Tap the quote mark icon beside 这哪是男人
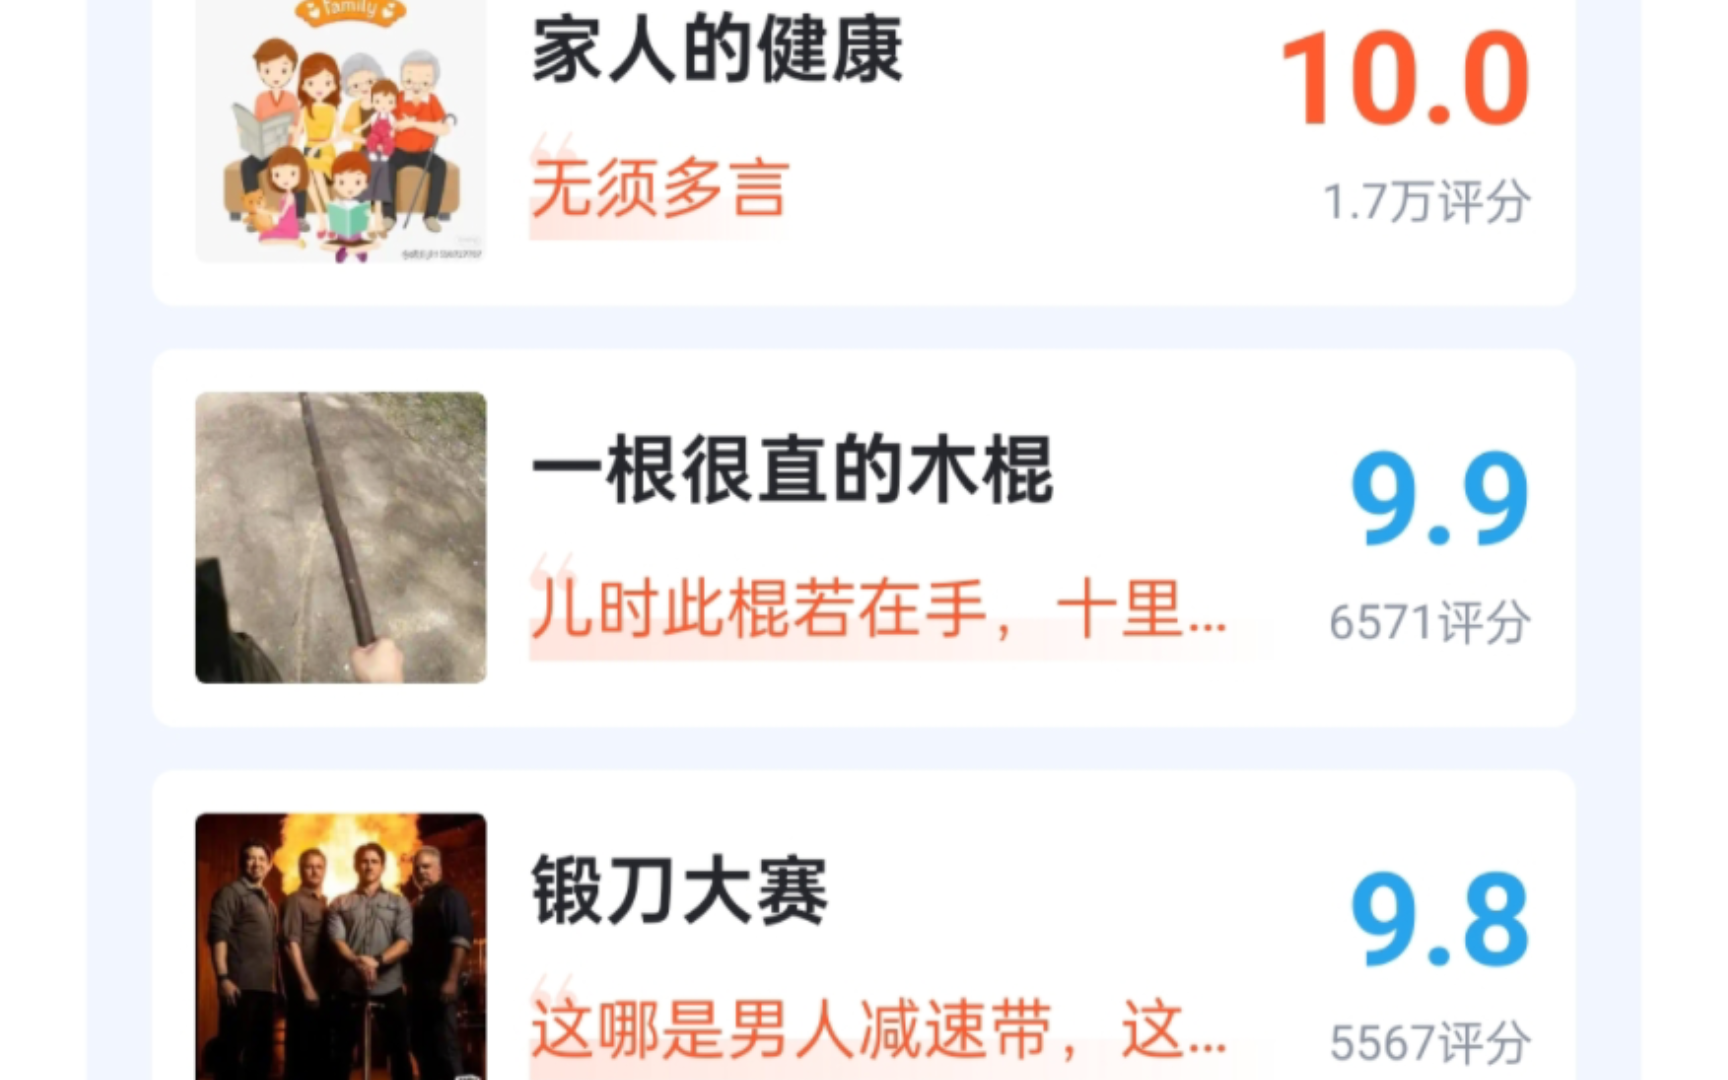Screen dimensions: 1728x1080 [554, 986]
